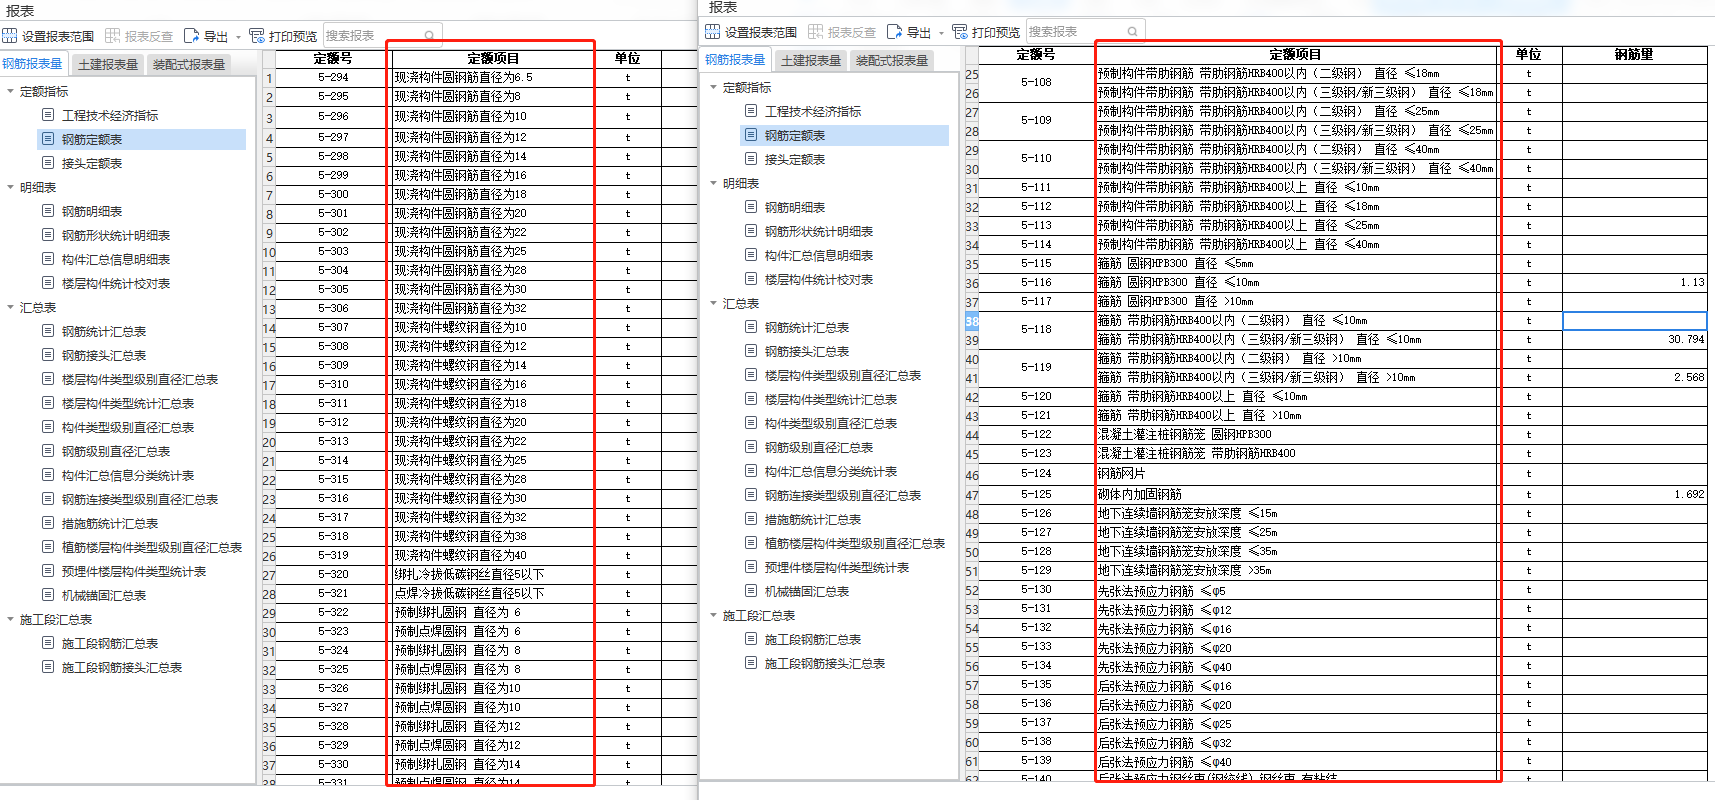Switch to 钢筋报表量 tab in right window
1715x800 pixels.
(x=735, y=60)
